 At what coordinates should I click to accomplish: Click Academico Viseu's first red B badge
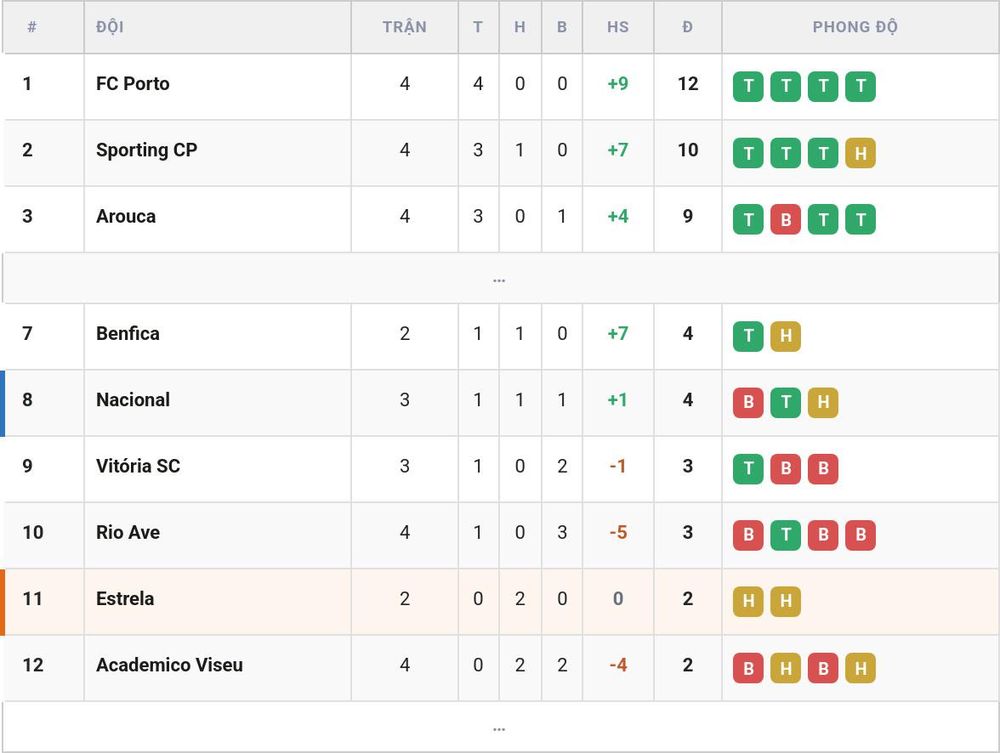pyautogui.click(x=748, y=668)
